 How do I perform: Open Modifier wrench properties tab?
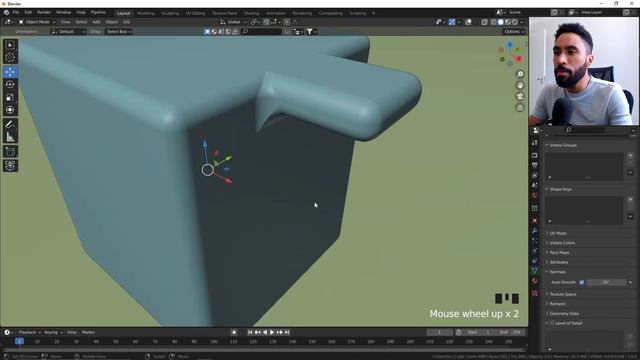[535, 231]
